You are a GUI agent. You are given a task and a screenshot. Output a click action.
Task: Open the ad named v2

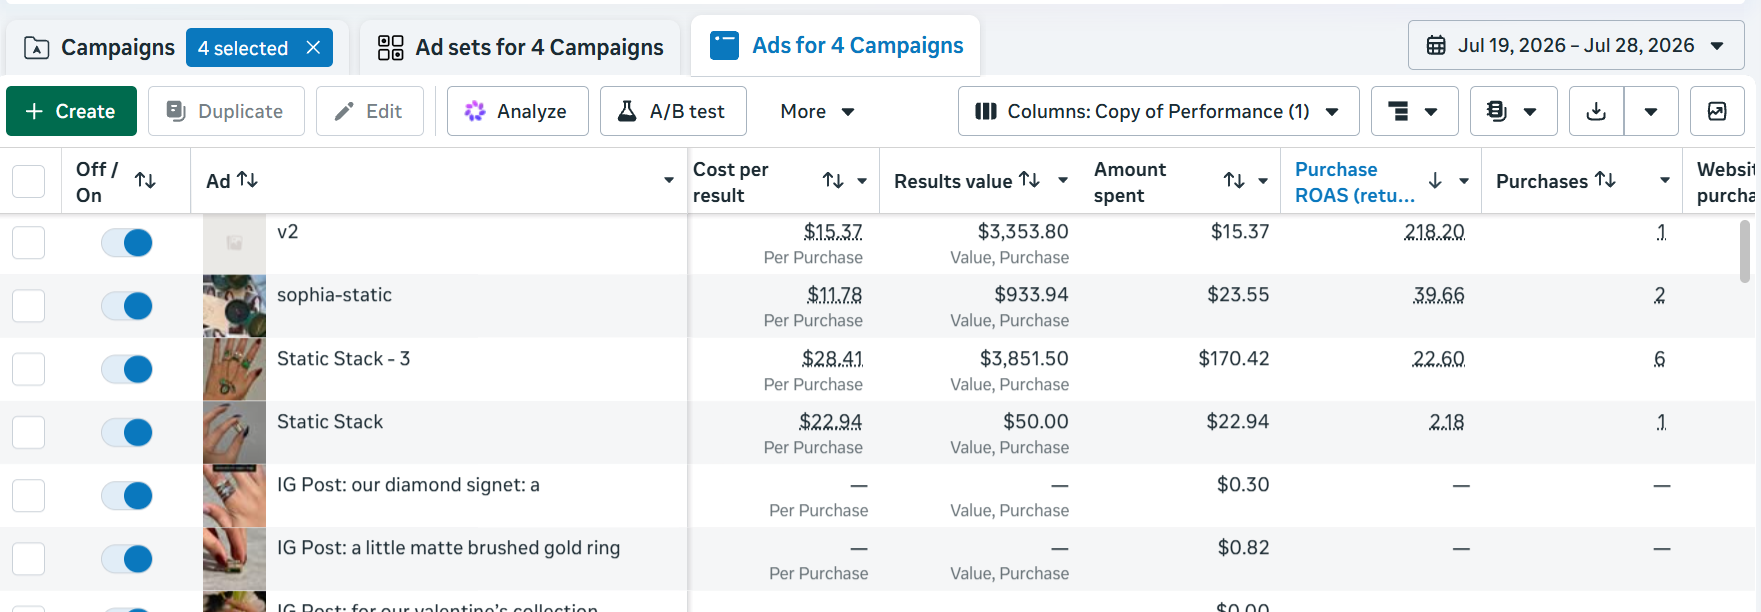tap(287, 231)
